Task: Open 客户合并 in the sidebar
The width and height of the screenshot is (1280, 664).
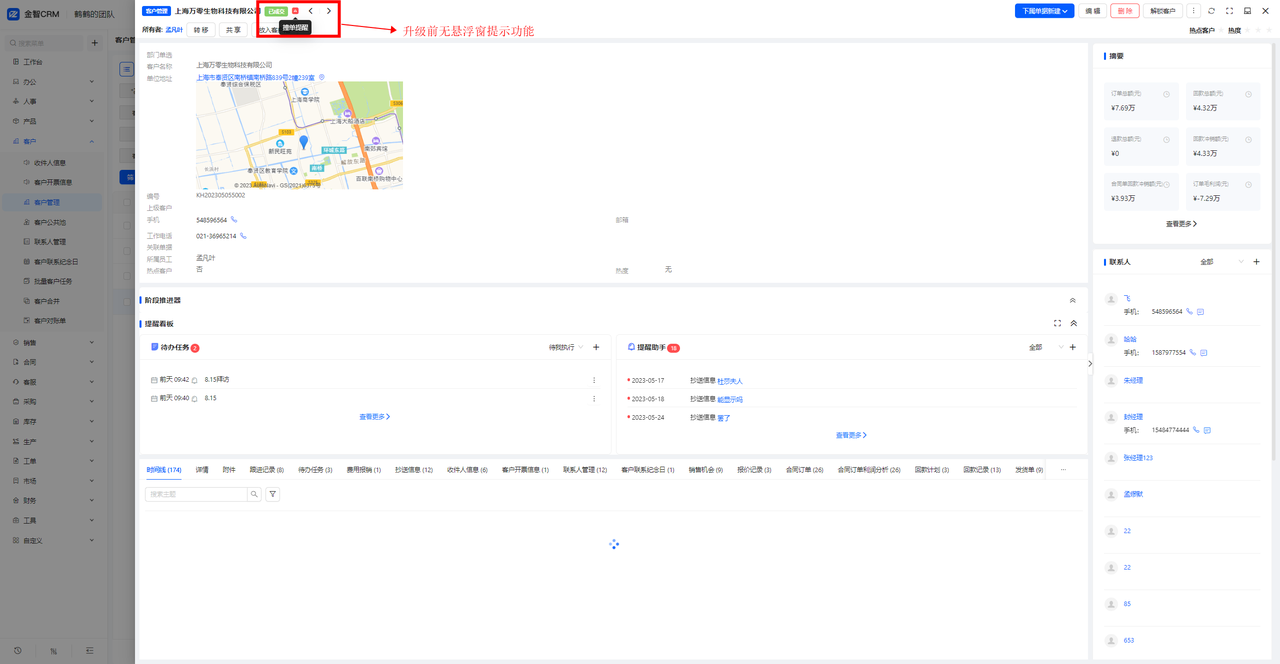Action: coord(47,301)
